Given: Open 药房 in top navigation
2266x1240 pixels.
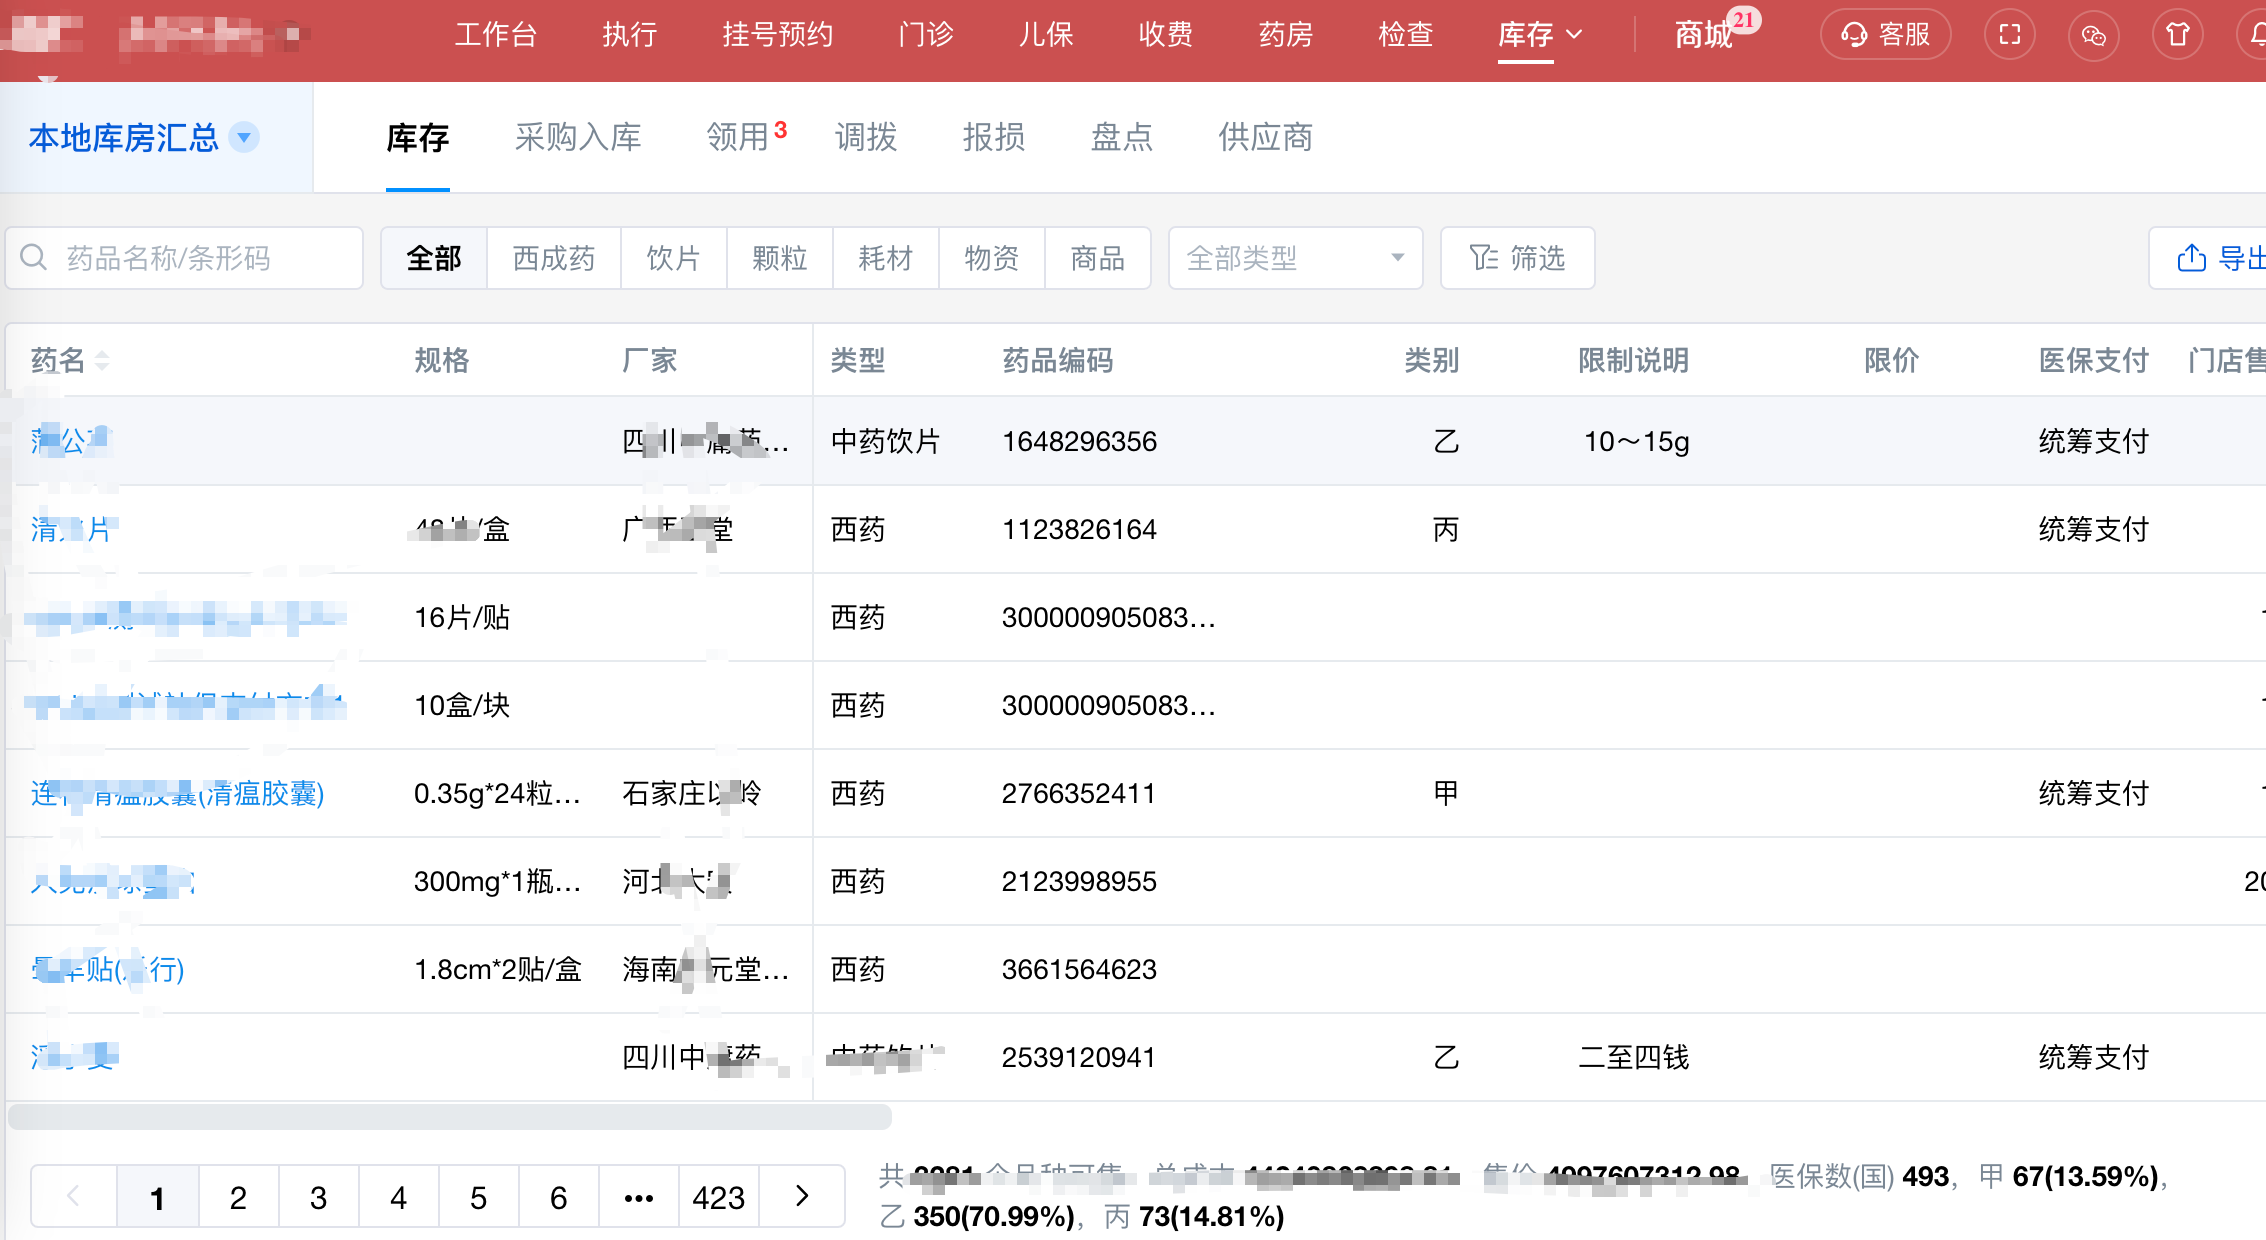Looking at the screenshot, I should click(1286, 35).
